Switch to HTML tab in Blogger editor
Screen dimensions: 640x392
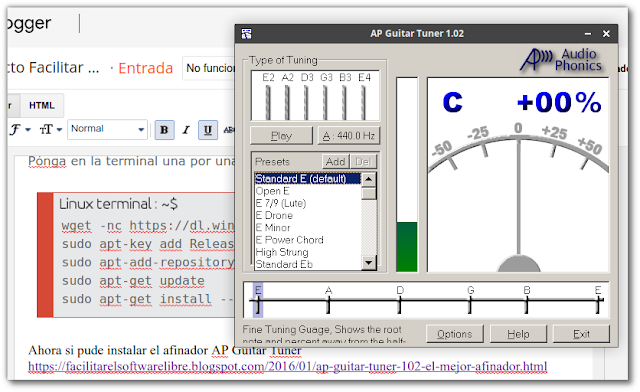[42, 105]
